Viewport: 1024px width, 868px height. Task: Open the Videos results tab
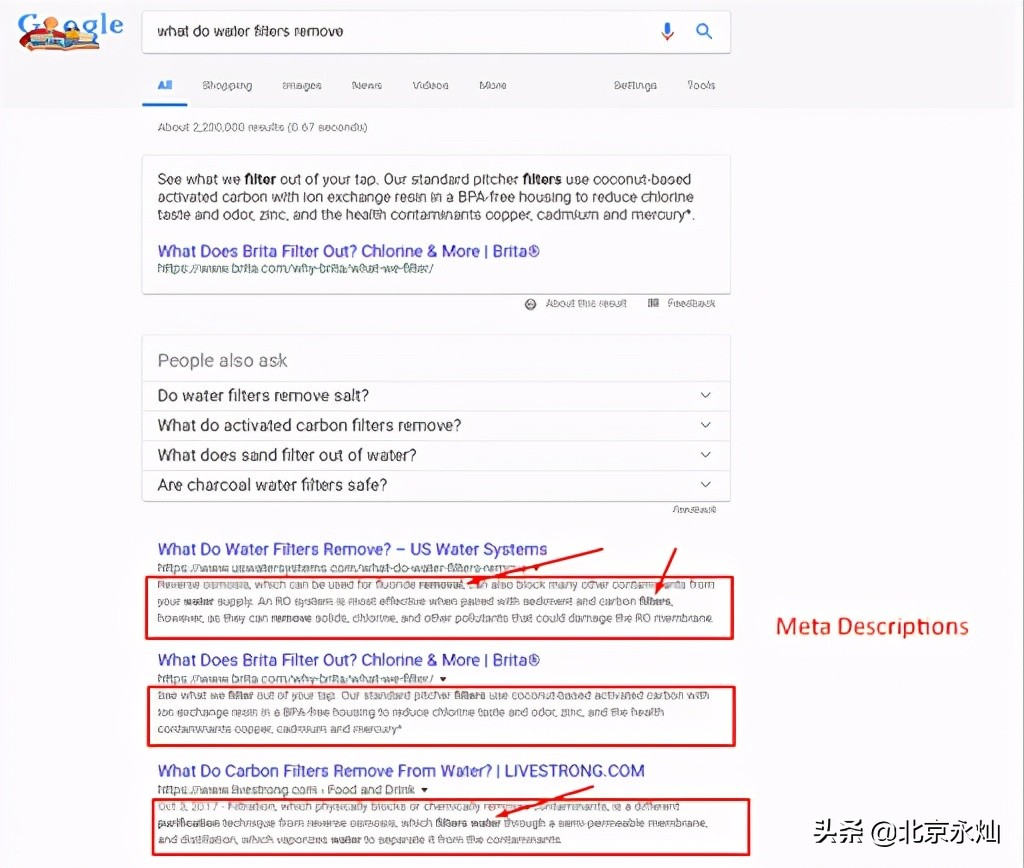[x=430, y=86]
